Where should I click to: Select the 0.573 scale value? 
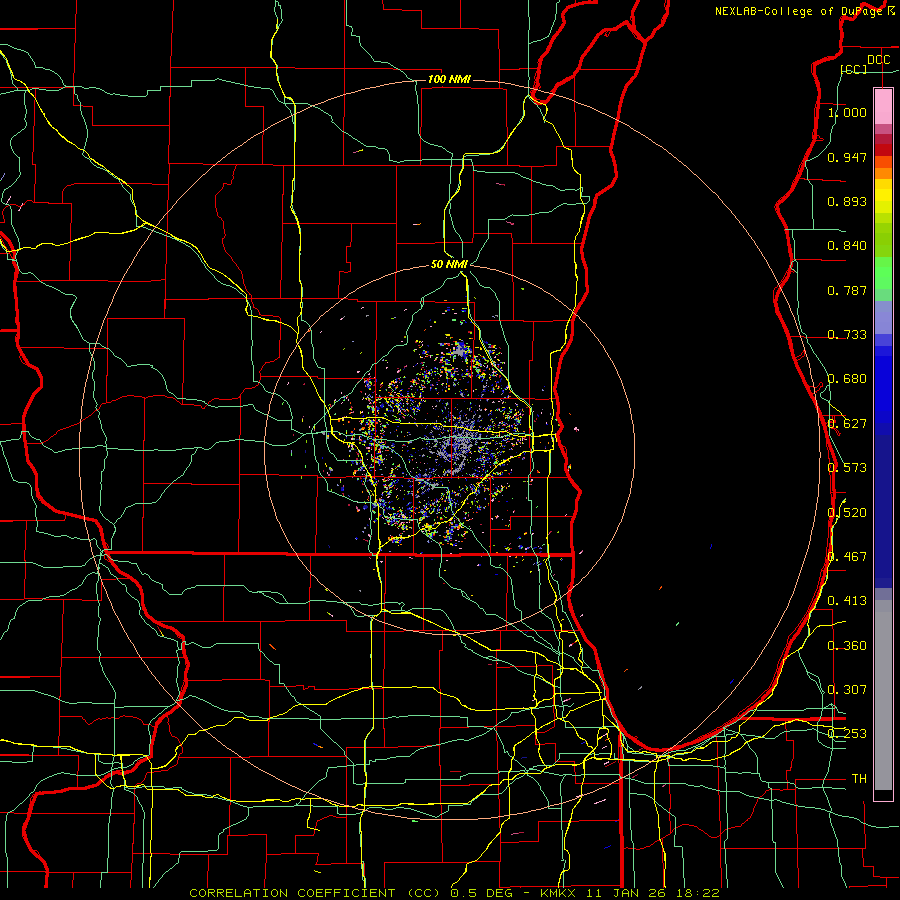click(847, 468)
